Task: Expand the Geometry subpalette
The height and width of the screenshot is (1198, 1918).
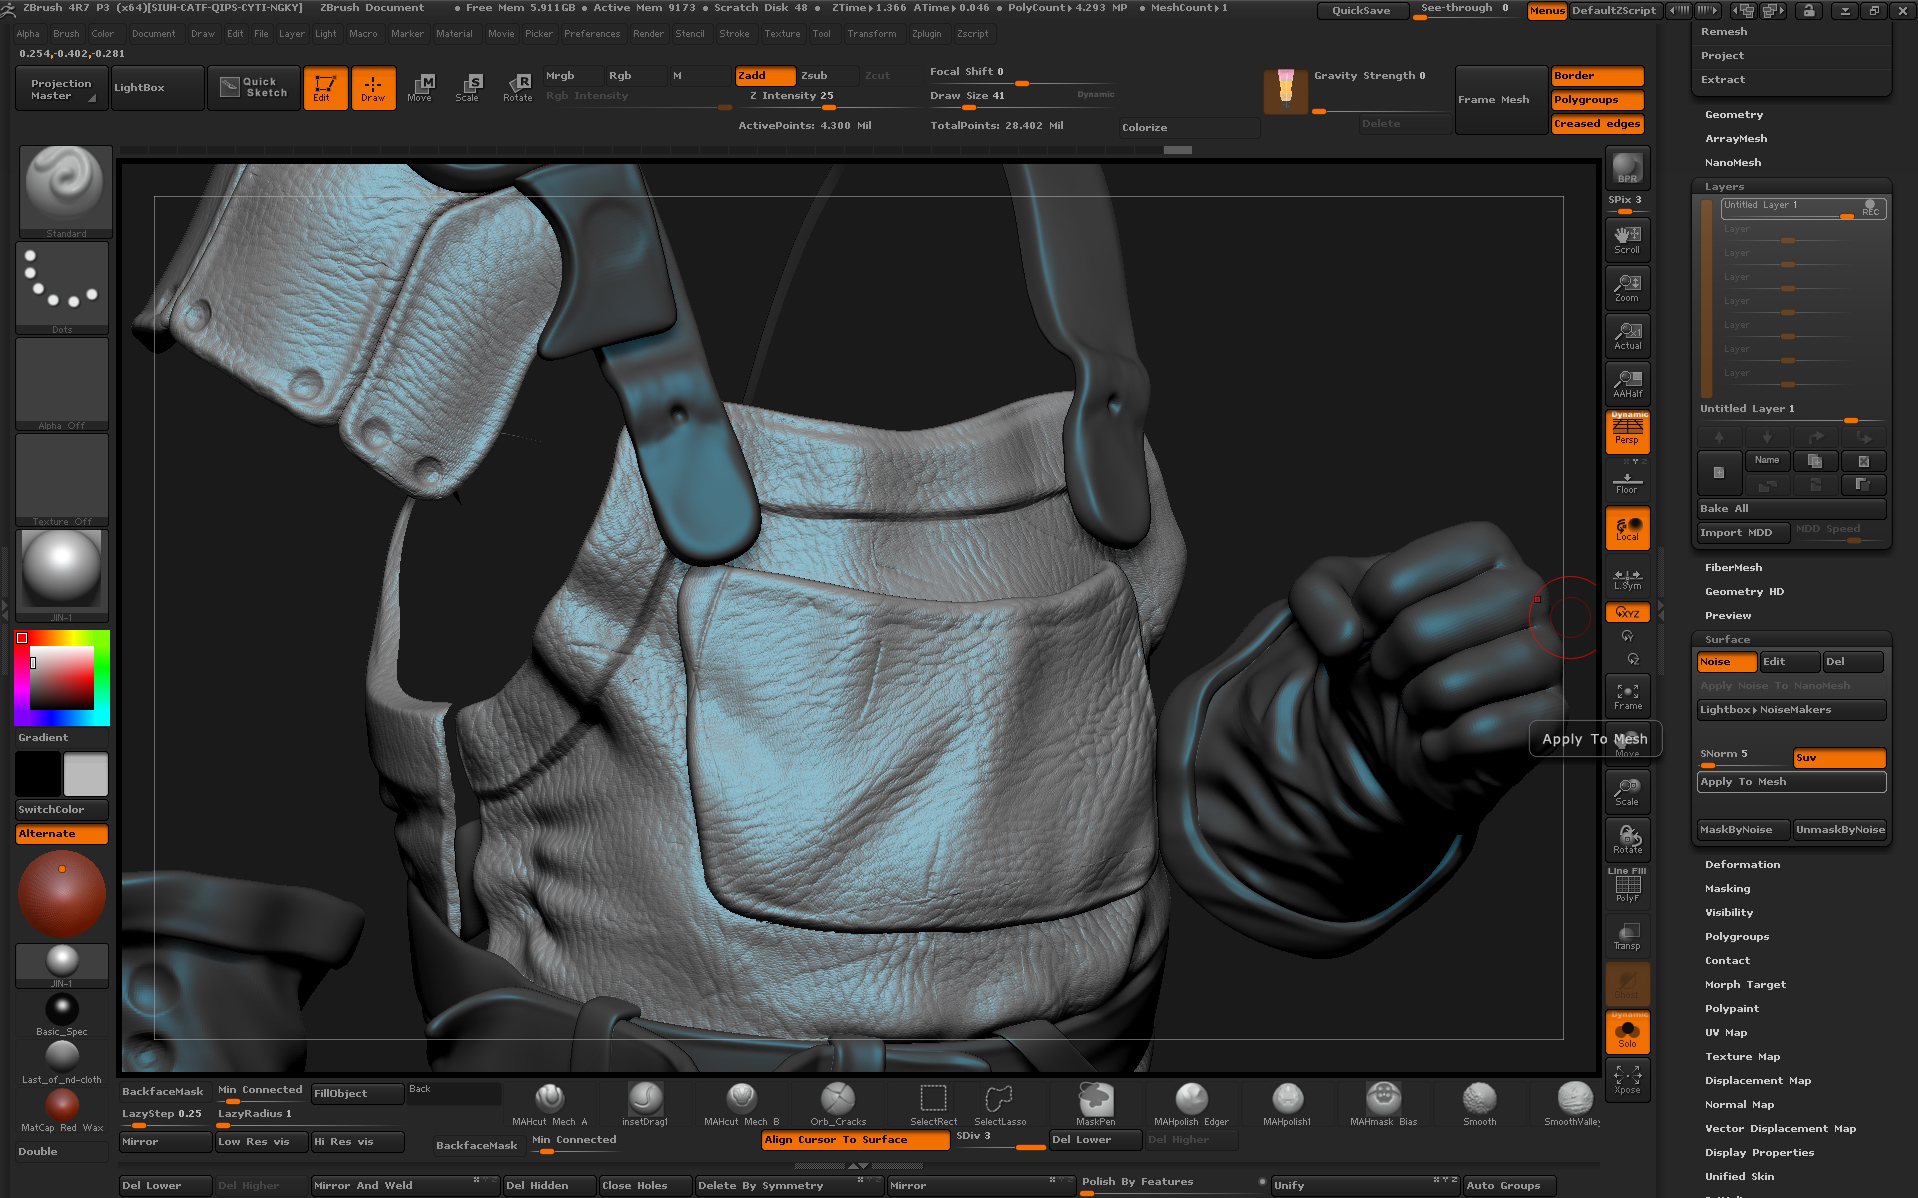Action: 1734,115
